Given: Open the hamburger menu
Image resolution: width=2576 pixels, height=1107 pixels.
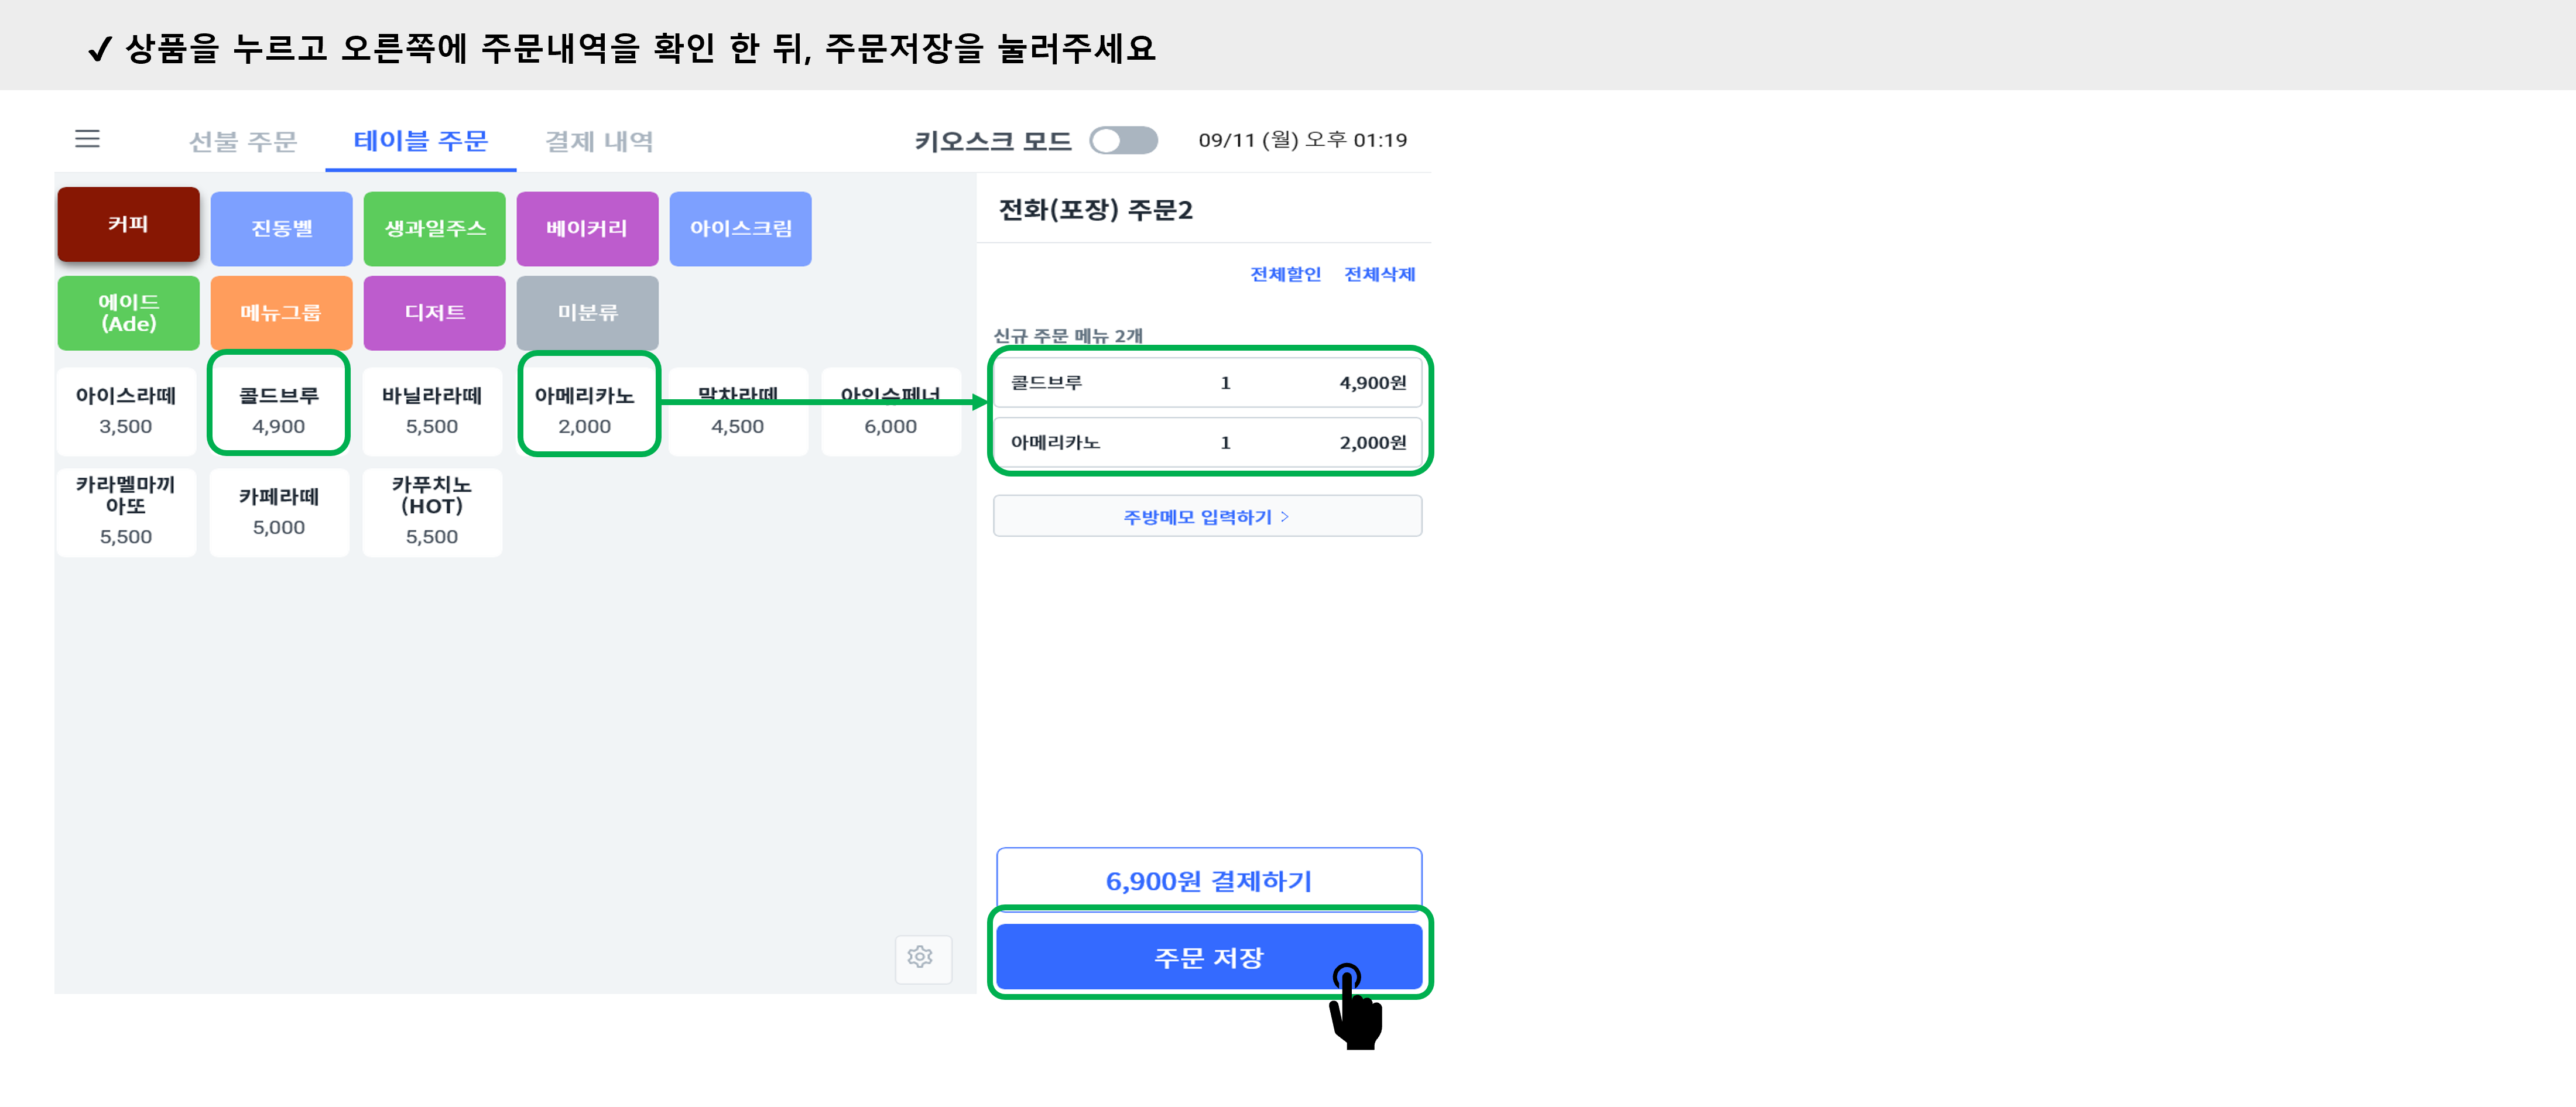Looking at the screenshot, I should click(x=87, y=140).
